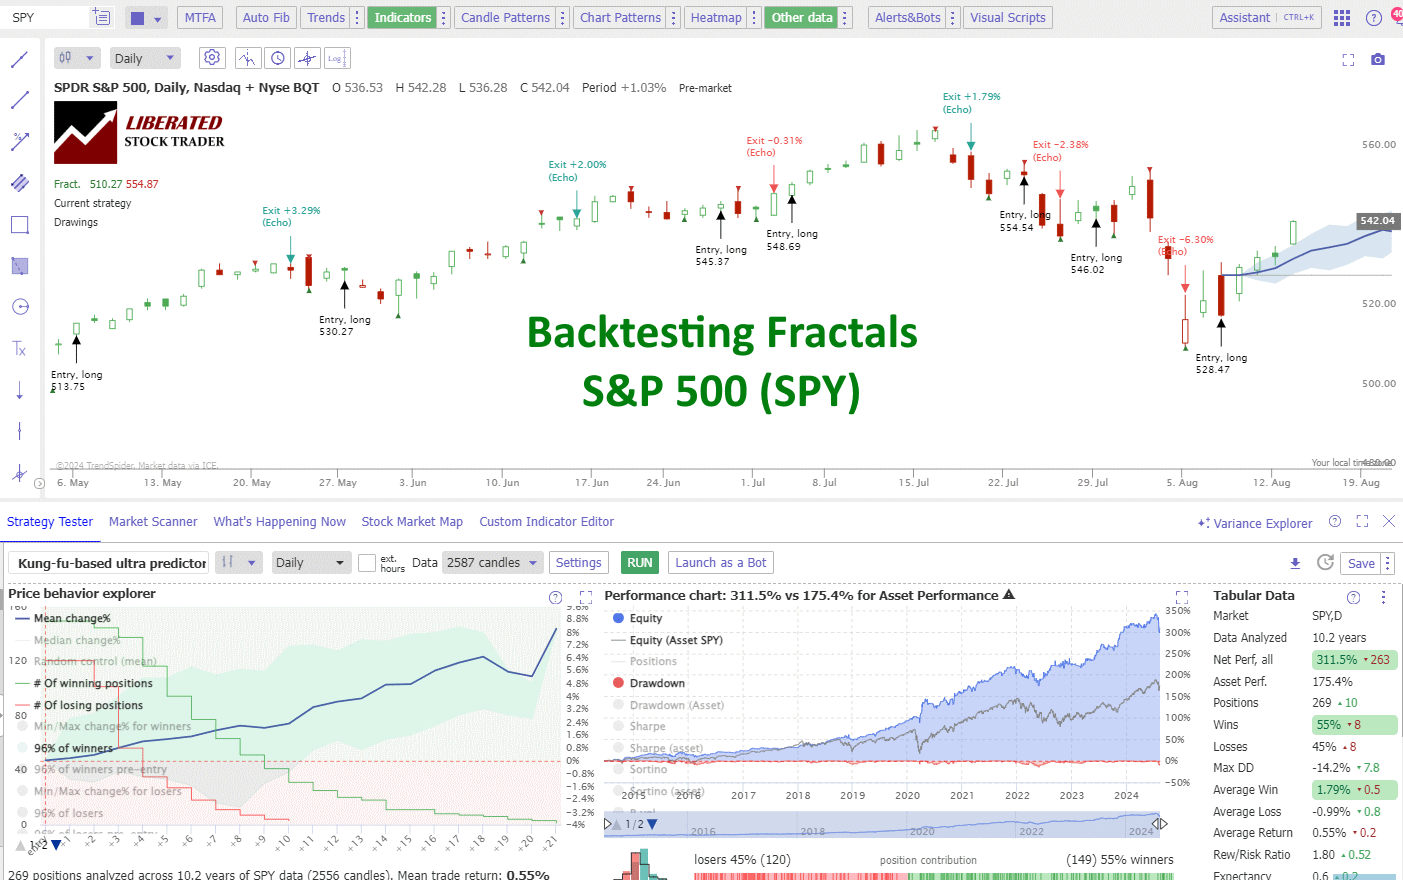Enable the ext. hours checkbox
This screenshot has height=880, width=1403.
367,562
